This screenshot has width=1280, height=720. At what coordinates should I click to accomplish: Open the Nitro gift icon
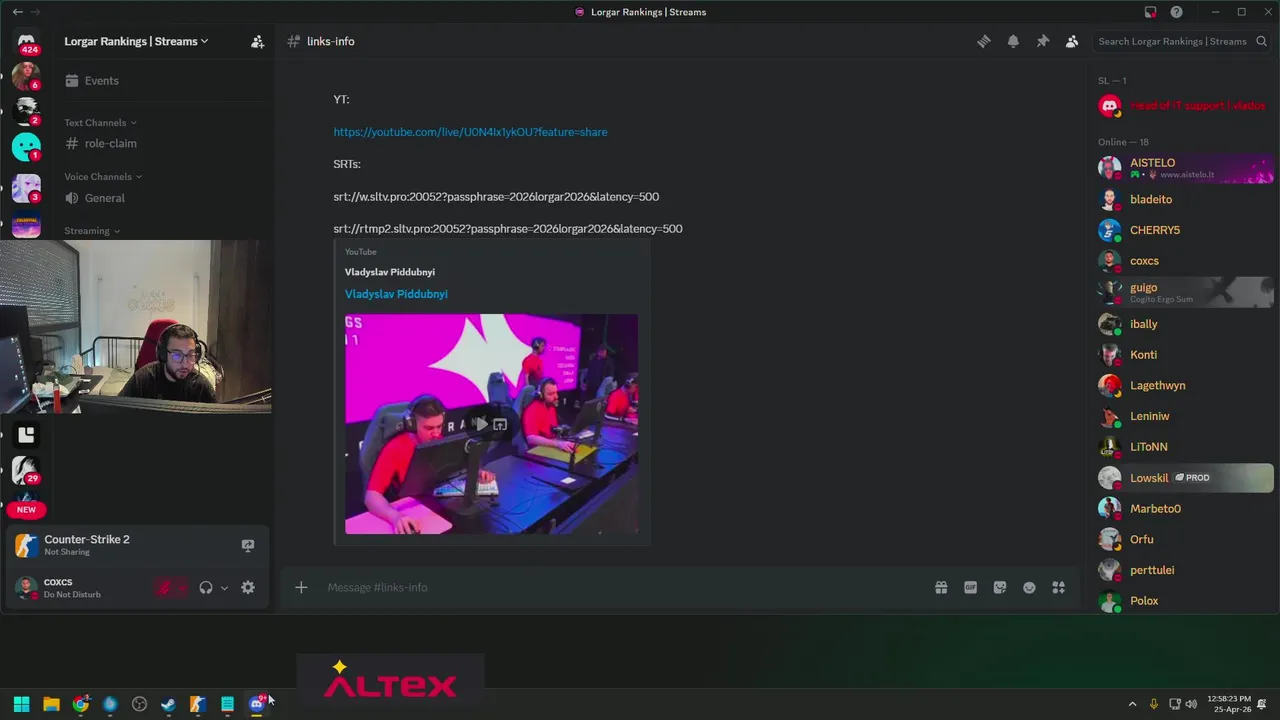coord(941,587)
